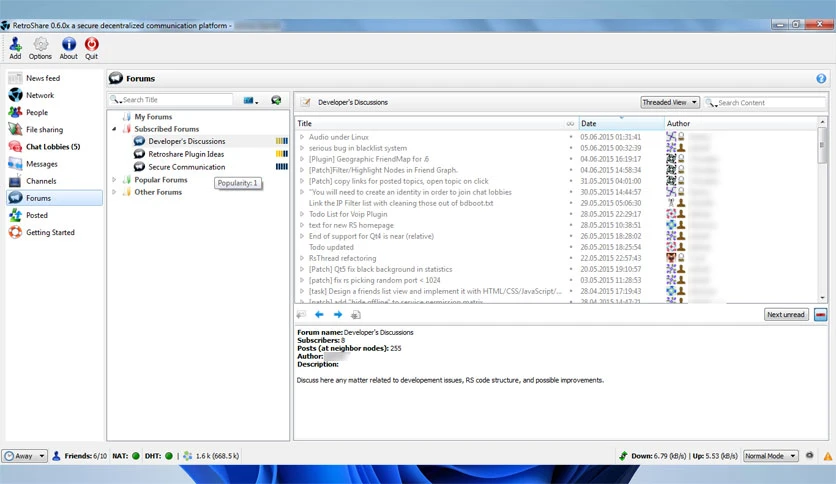Open the Search Content filter magnifier icon
The width and height of the screenshot is (836, 484).
711,102
